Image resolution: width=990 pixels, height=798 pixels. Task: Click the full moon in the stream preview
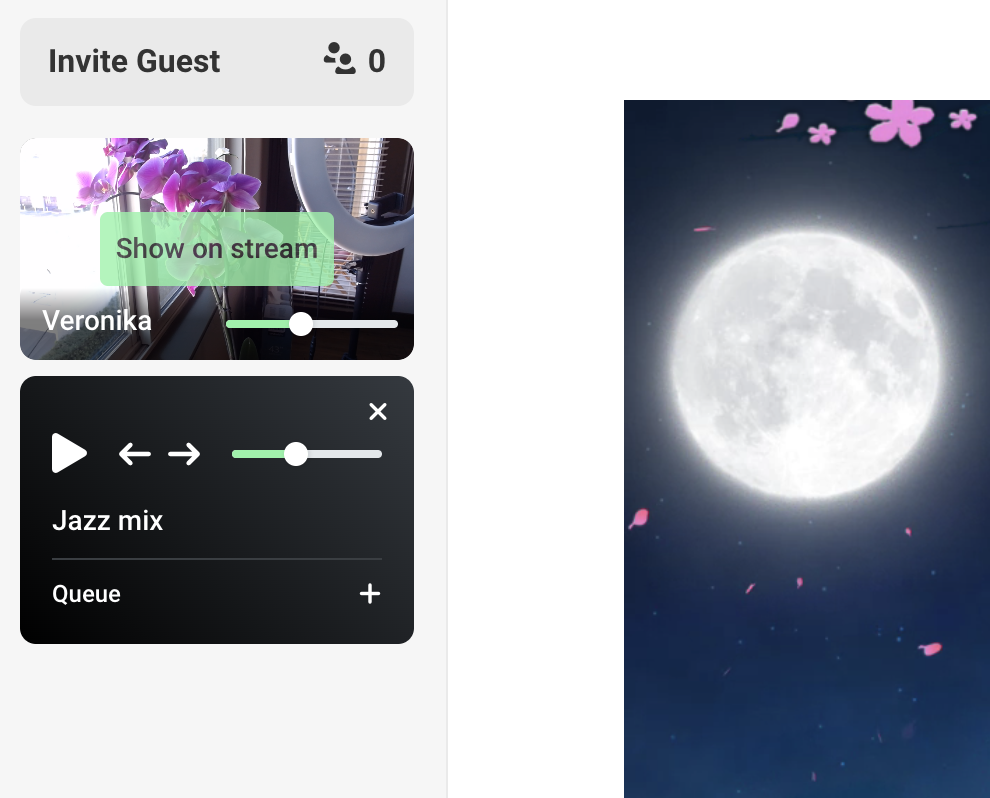click(805, 365)
